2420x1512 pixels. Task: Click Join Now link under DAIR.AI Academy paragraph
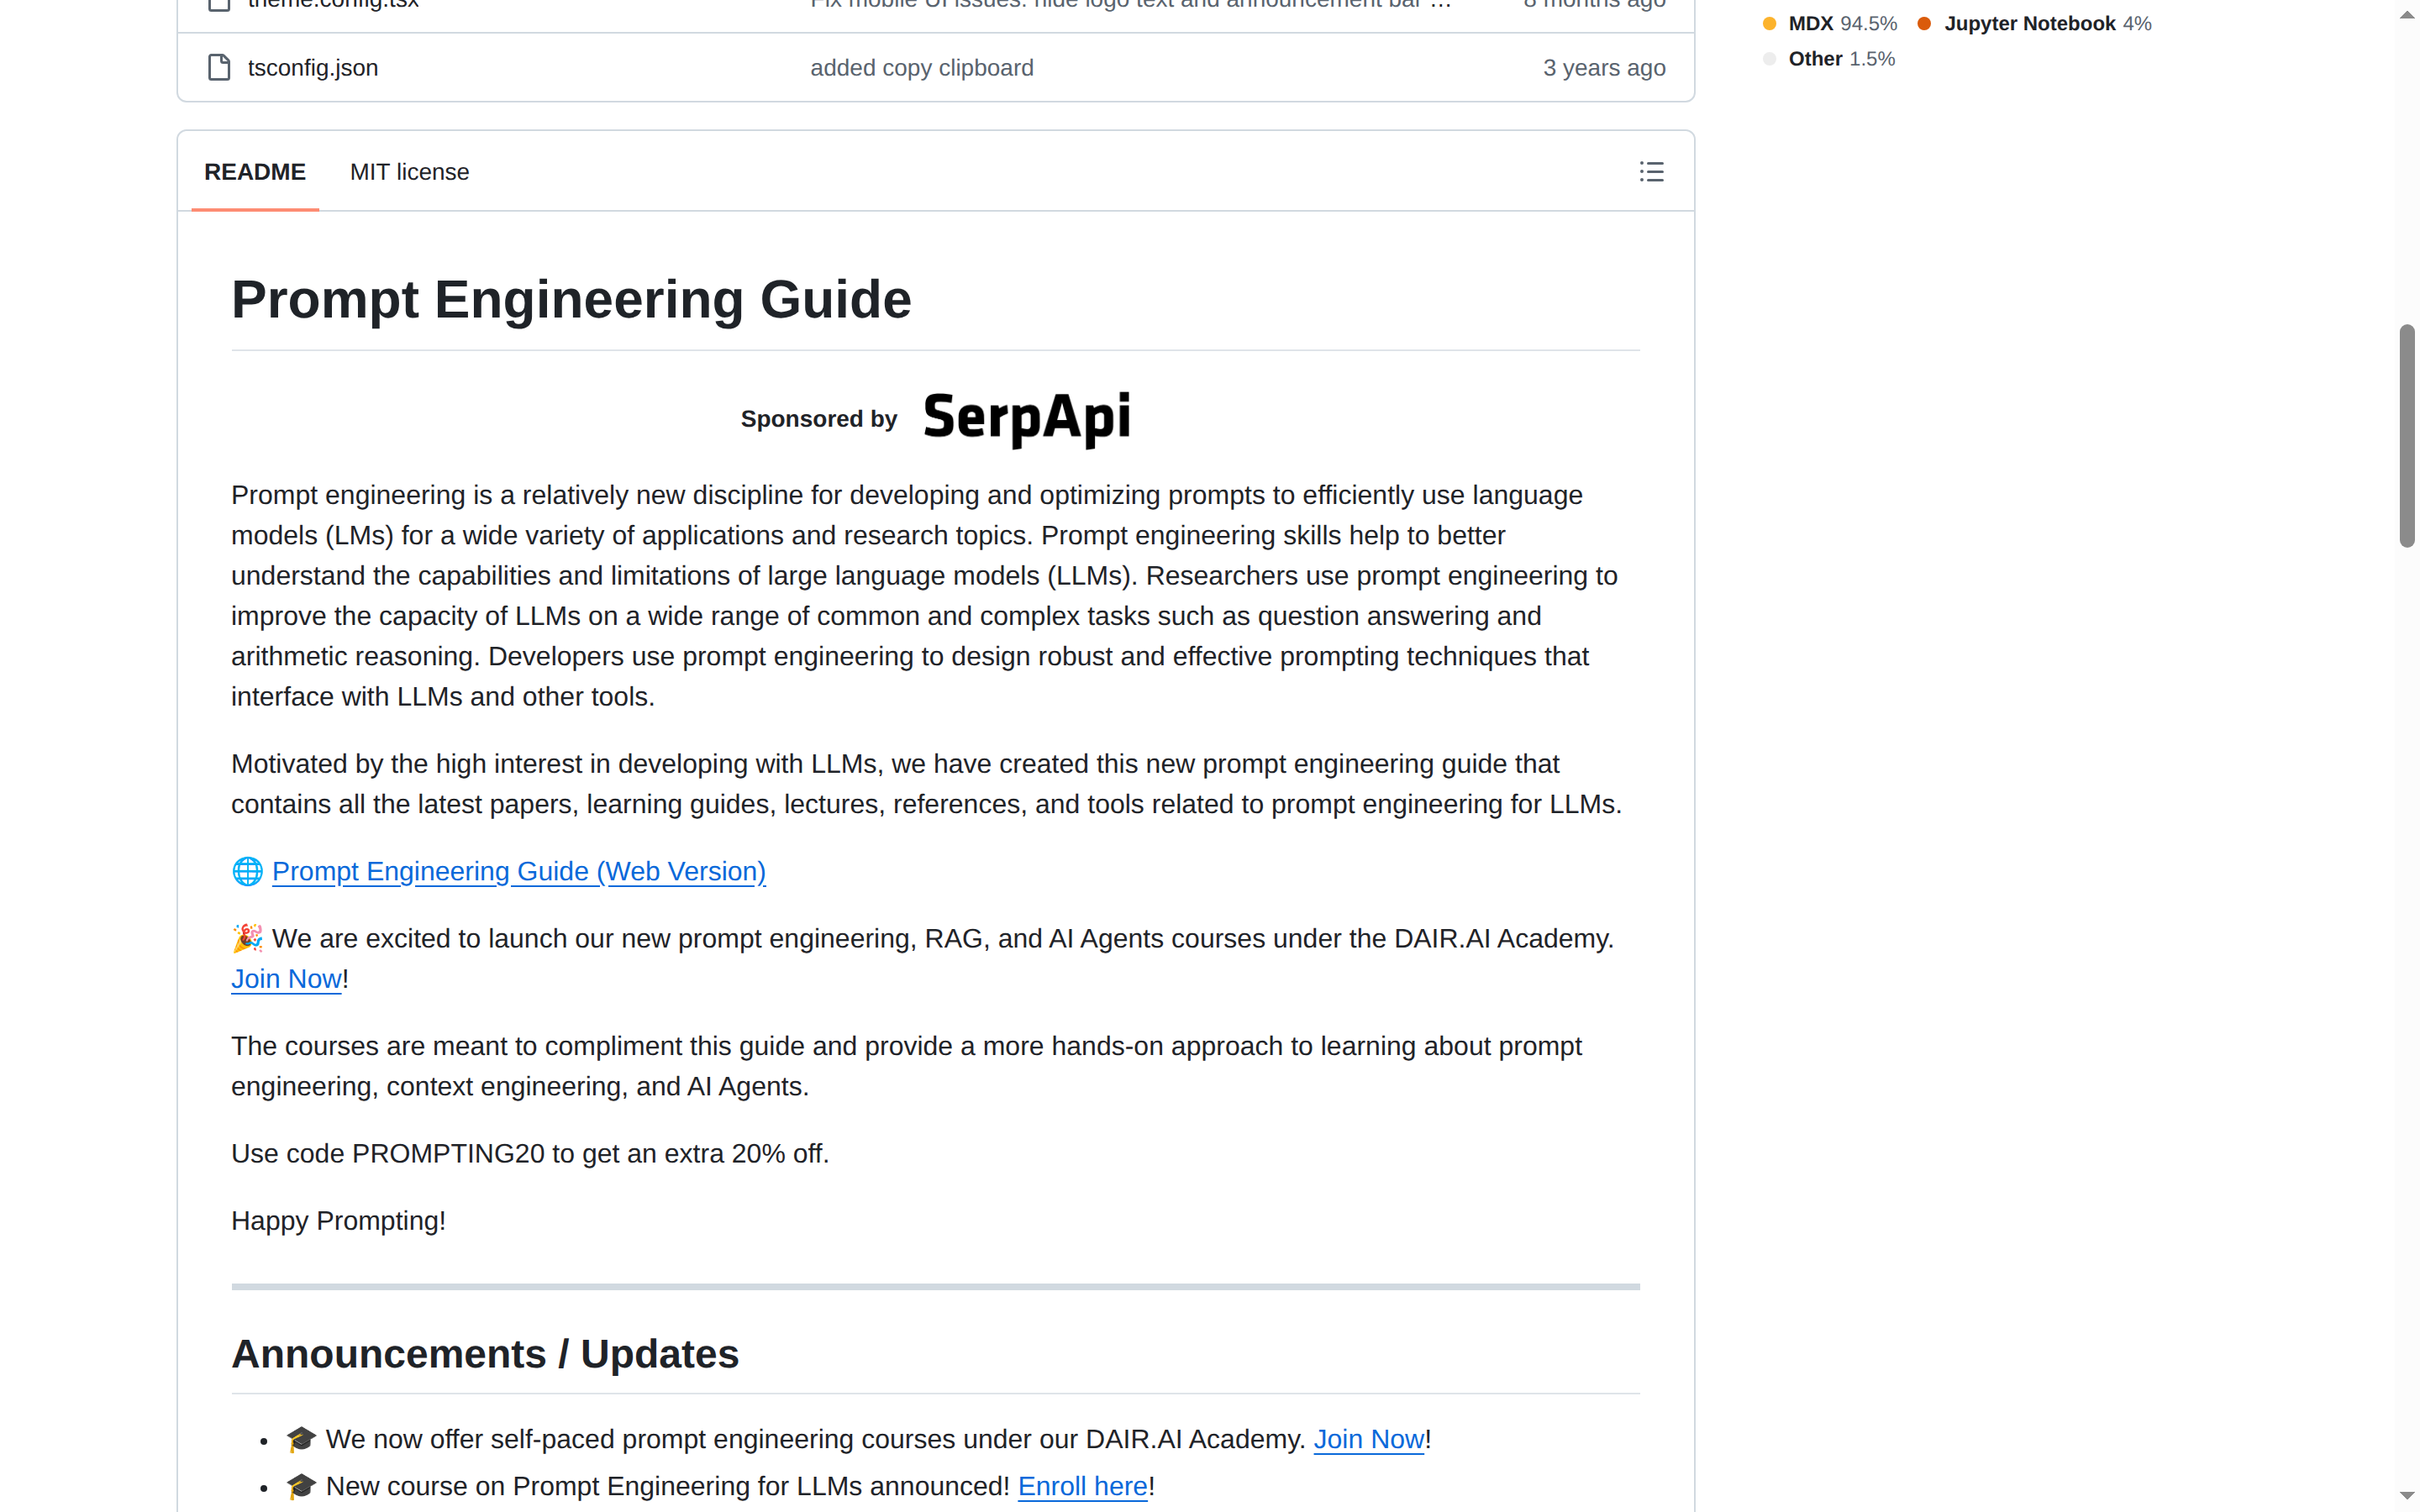pos(286,979)
